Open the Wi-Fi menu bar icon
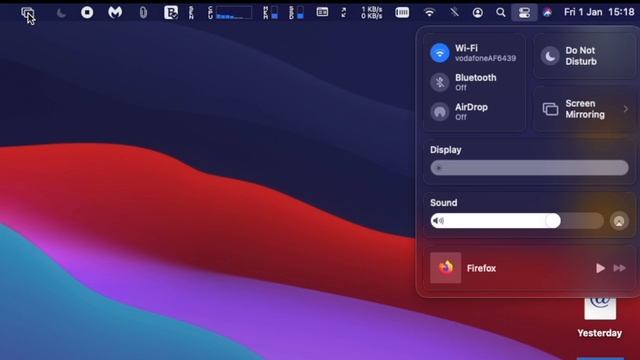This screenshot has width=640, height=360. pos(429,13)
